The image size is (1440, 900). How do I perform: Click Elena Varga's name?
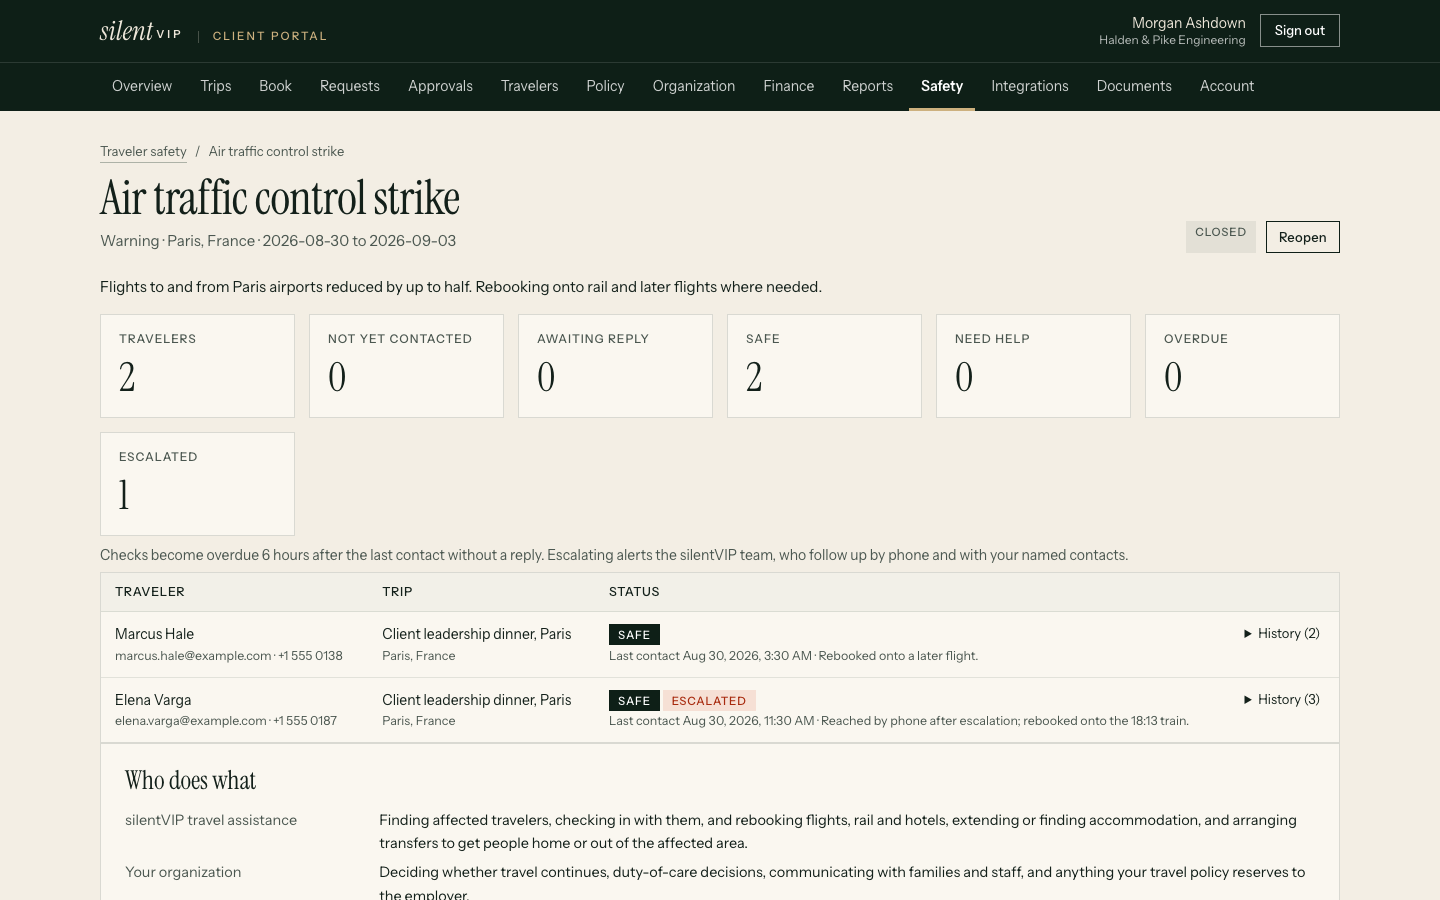[x=153, y=700]
